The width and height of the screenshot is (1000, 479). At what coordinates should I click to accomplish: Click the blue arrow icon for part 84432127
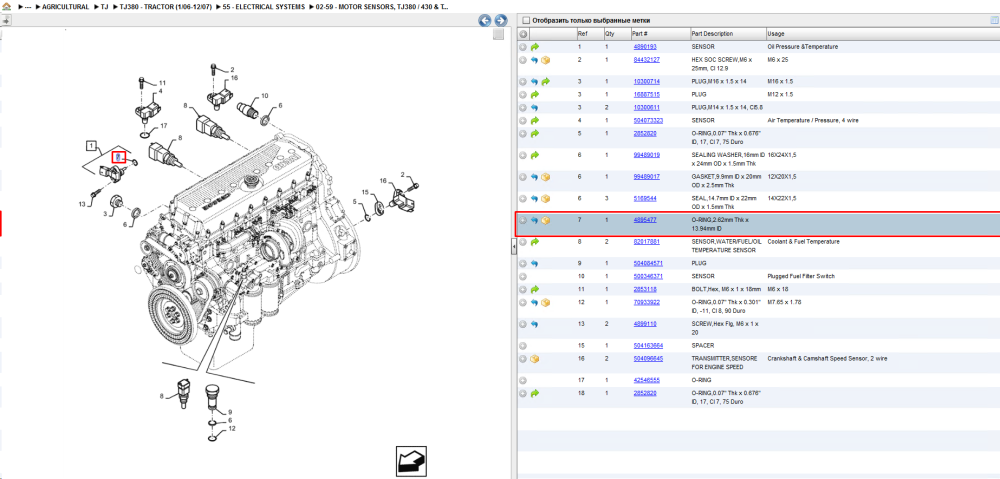click(x=534, y=60)
